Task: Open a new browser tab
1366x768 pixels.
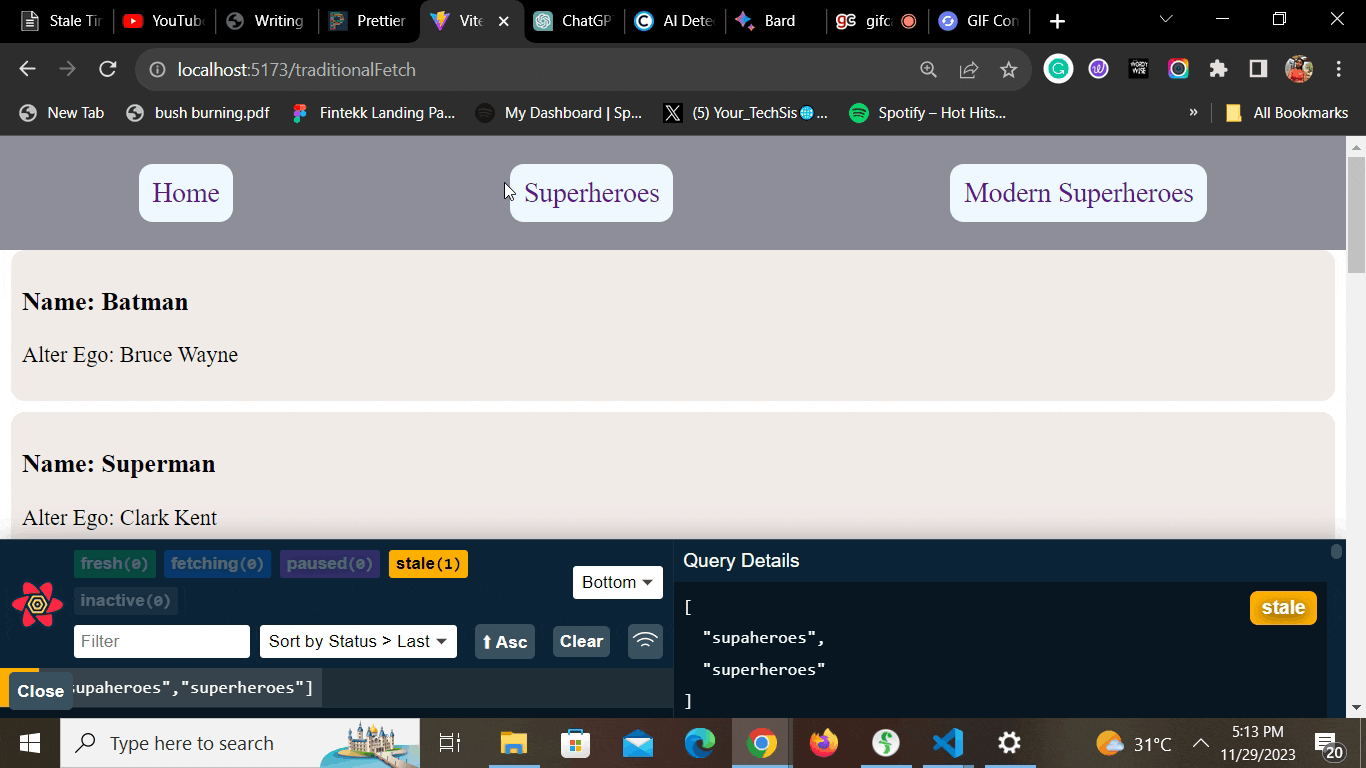Action: (1057, 21)
